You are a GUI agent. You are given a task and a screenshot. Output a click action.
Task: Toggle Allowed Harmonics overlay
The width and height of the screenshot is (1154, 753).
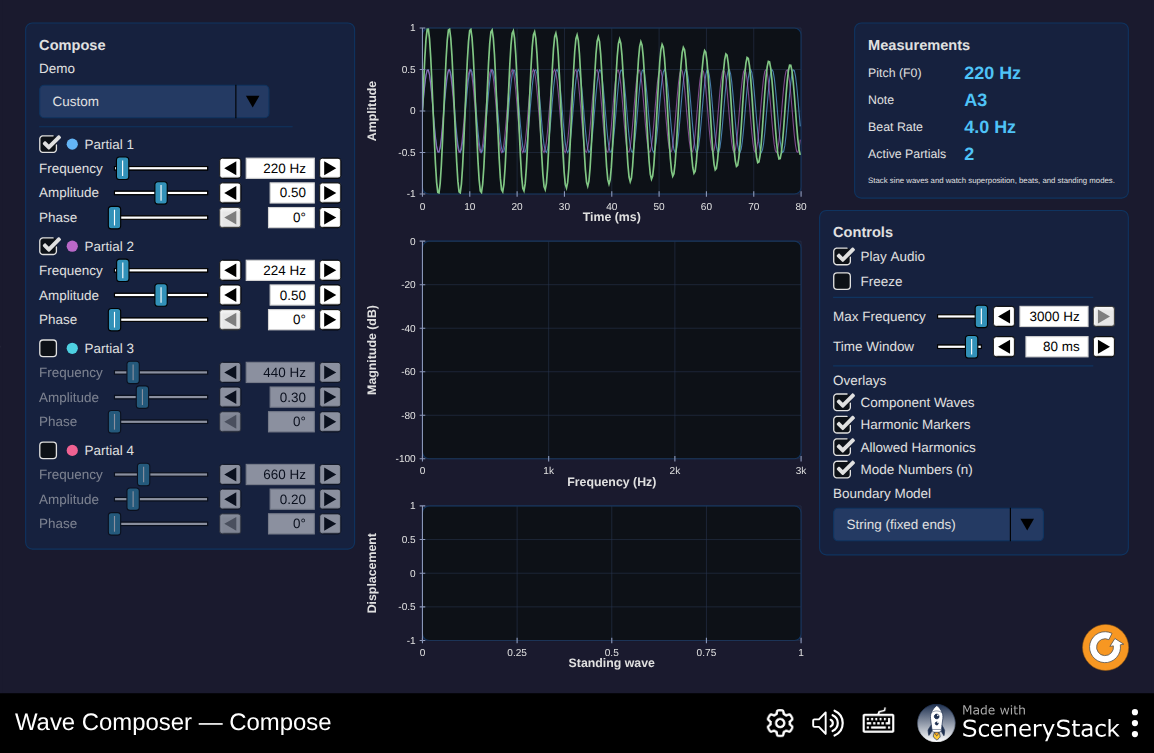[843, 447]
